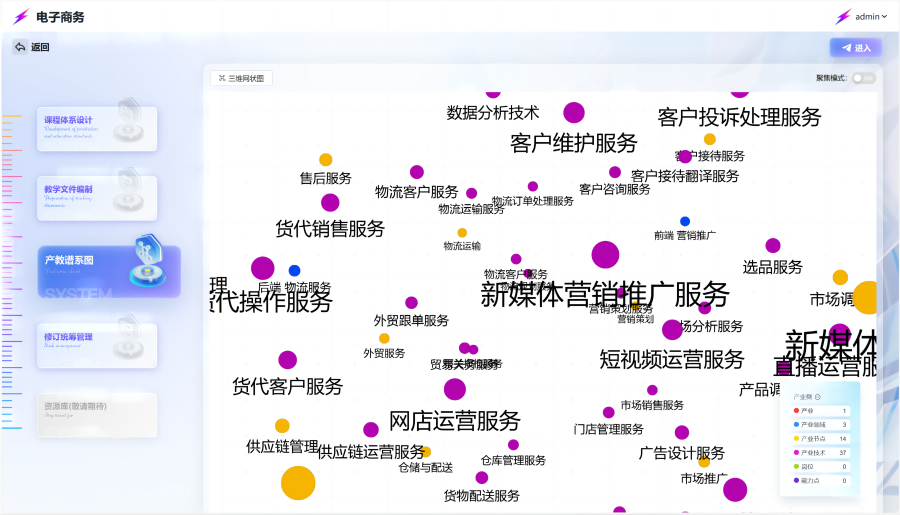Open the 三维网状图 view selector
The image size is (900, 515).
[x=241, y=78]
